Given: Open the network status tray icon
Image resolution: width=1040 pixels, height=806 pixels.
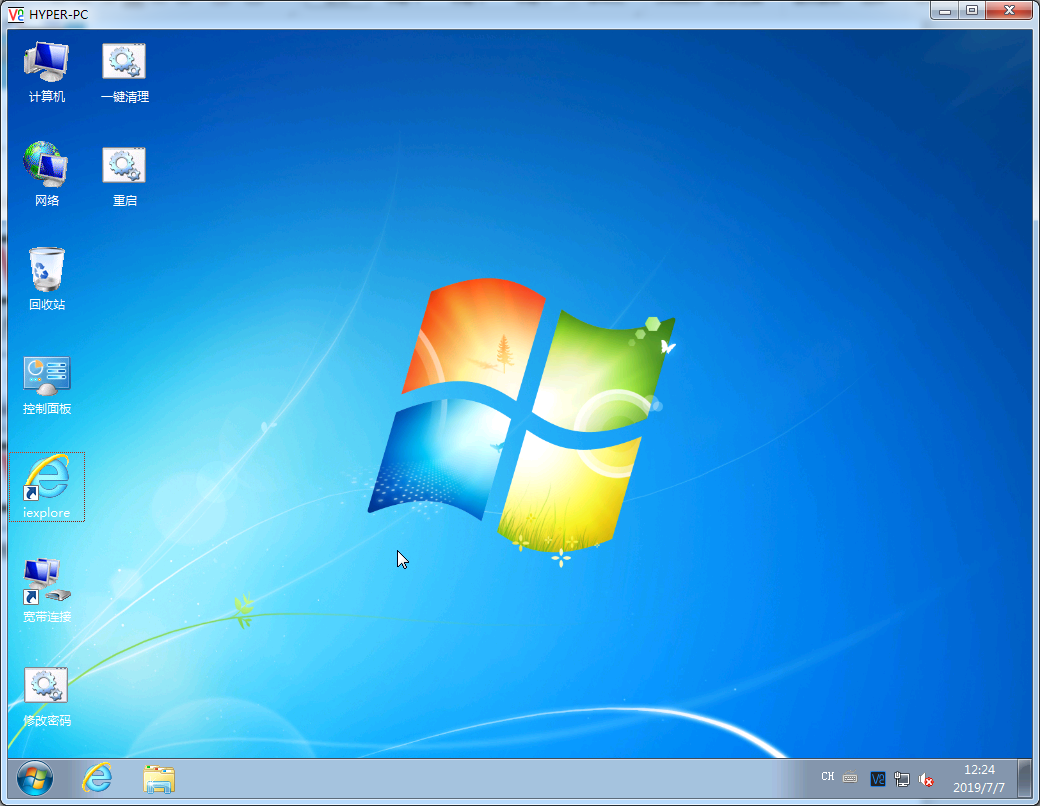Looking at the screenshot, I should (x=901, y=779).
